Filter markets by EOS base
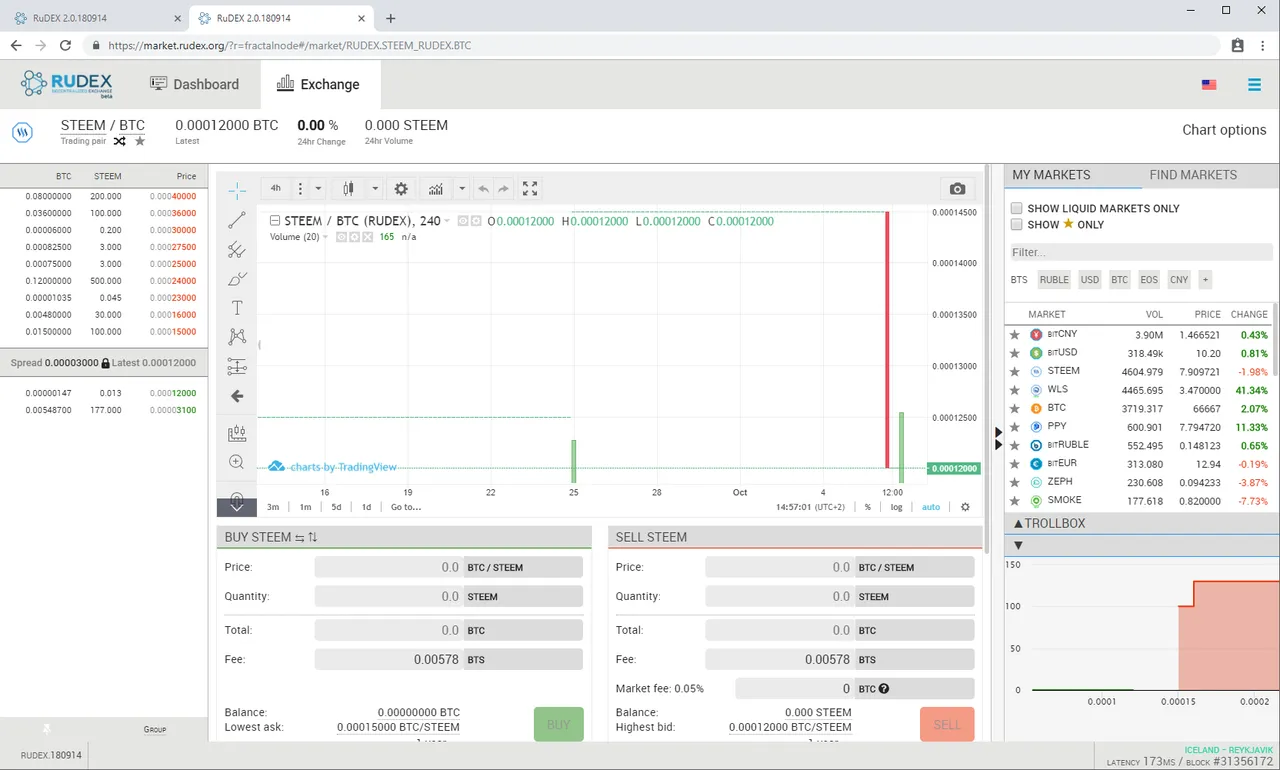The height and width of the screenshot is (770, 1280). click(x=1149, y=280)
